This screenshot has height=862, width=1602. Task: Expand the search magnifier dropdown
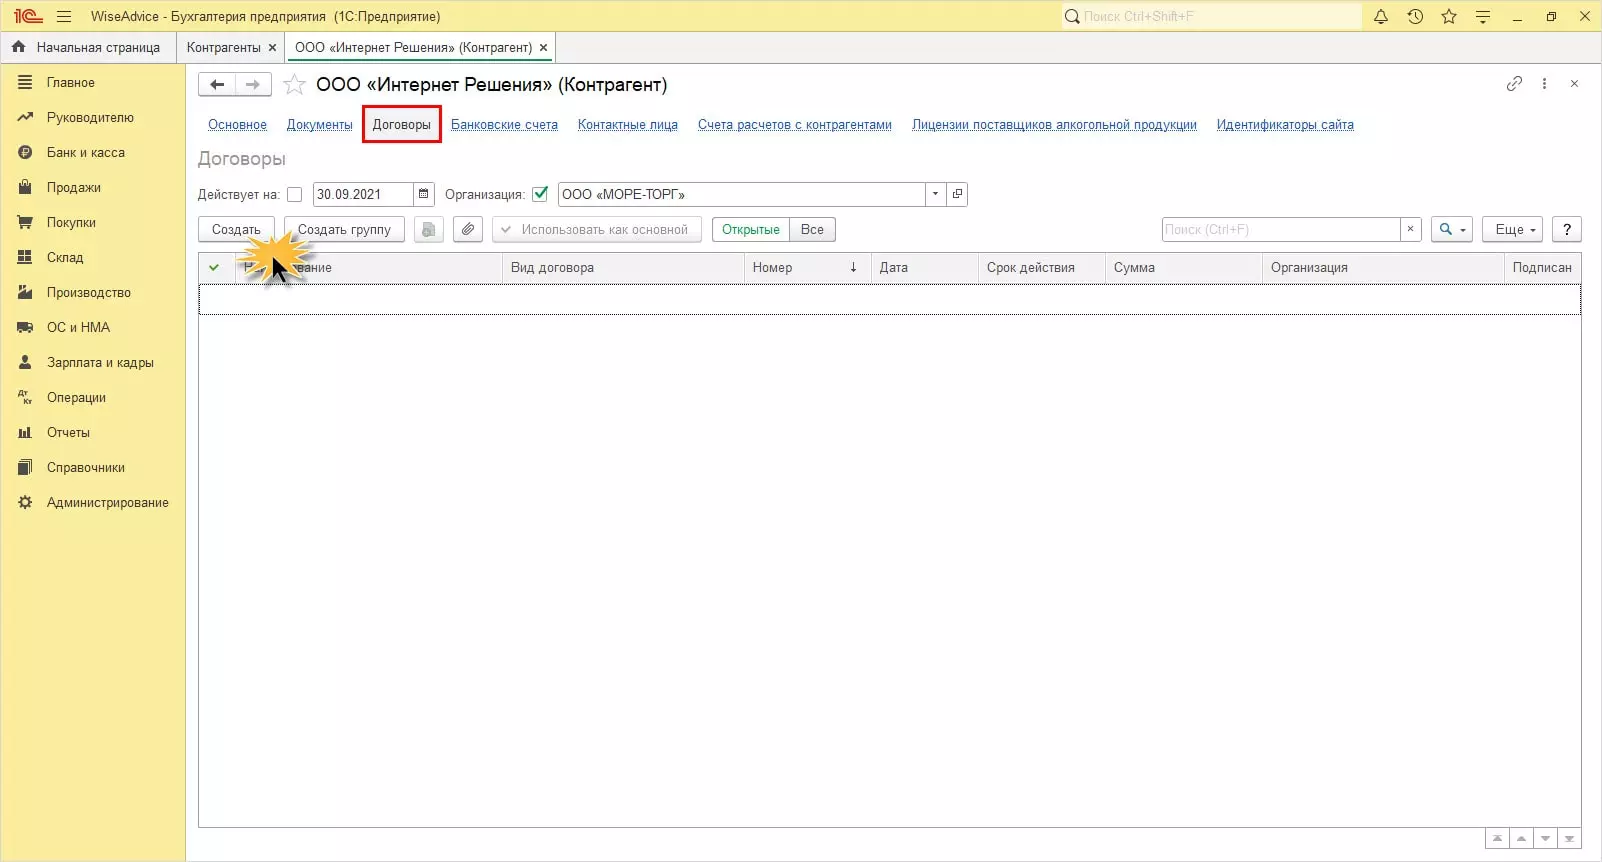[x=1451, y=229]
